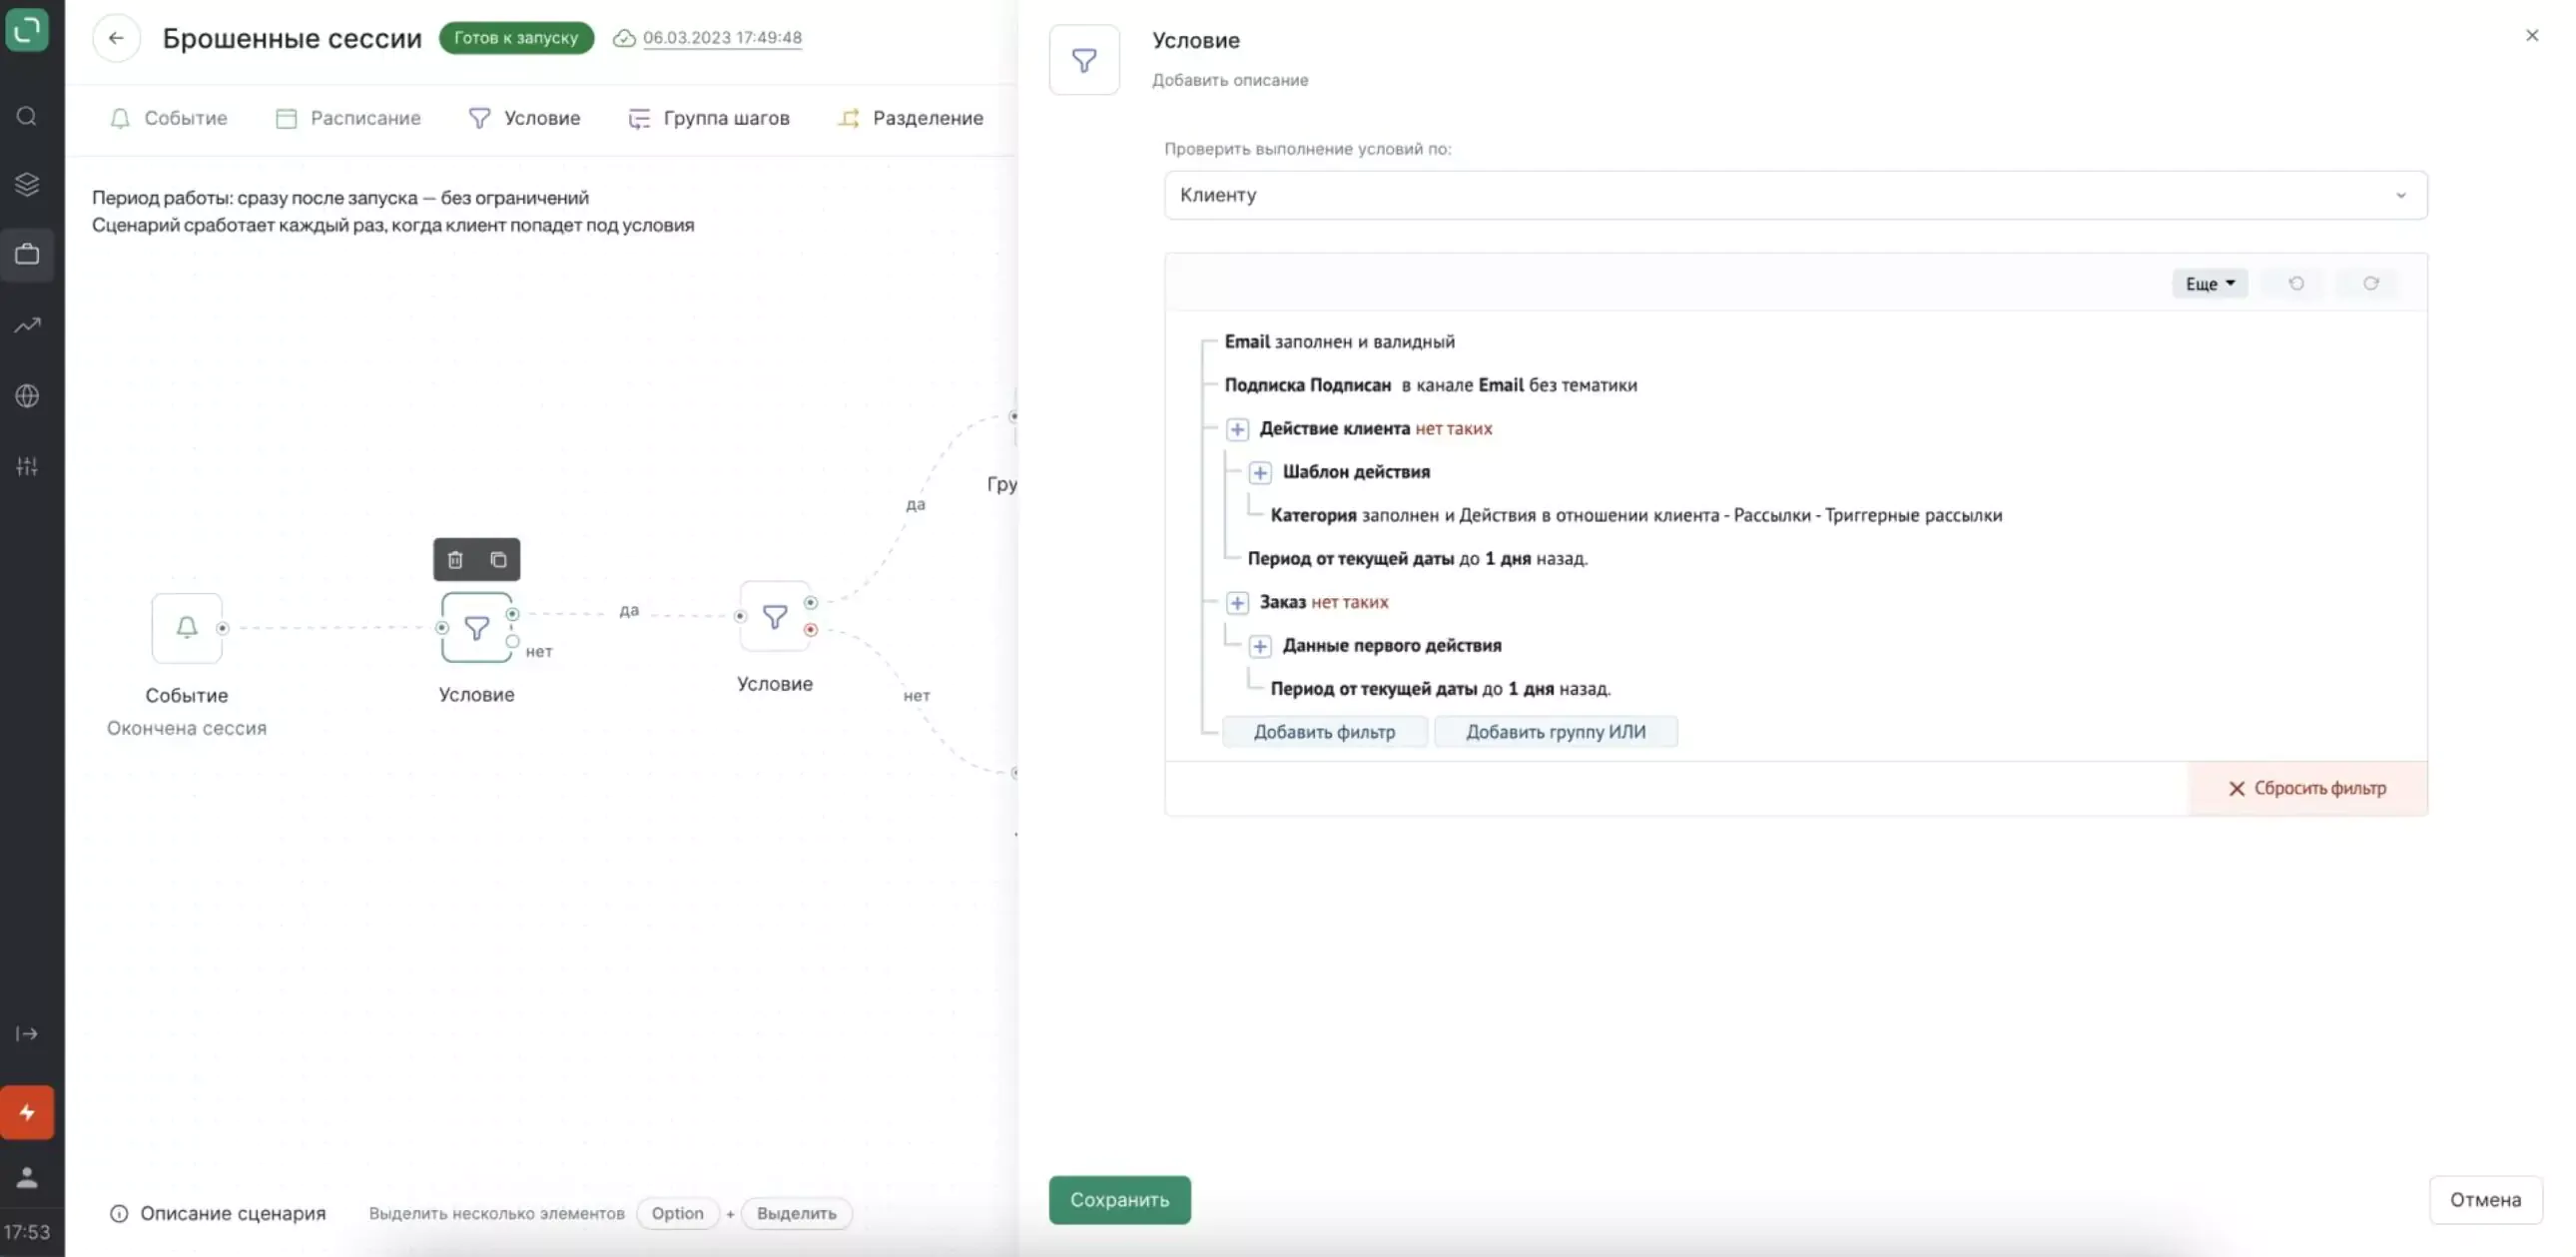Expand the Заказ filter node
This screenshot has width=2576, height=1257.
(1237, 603)
